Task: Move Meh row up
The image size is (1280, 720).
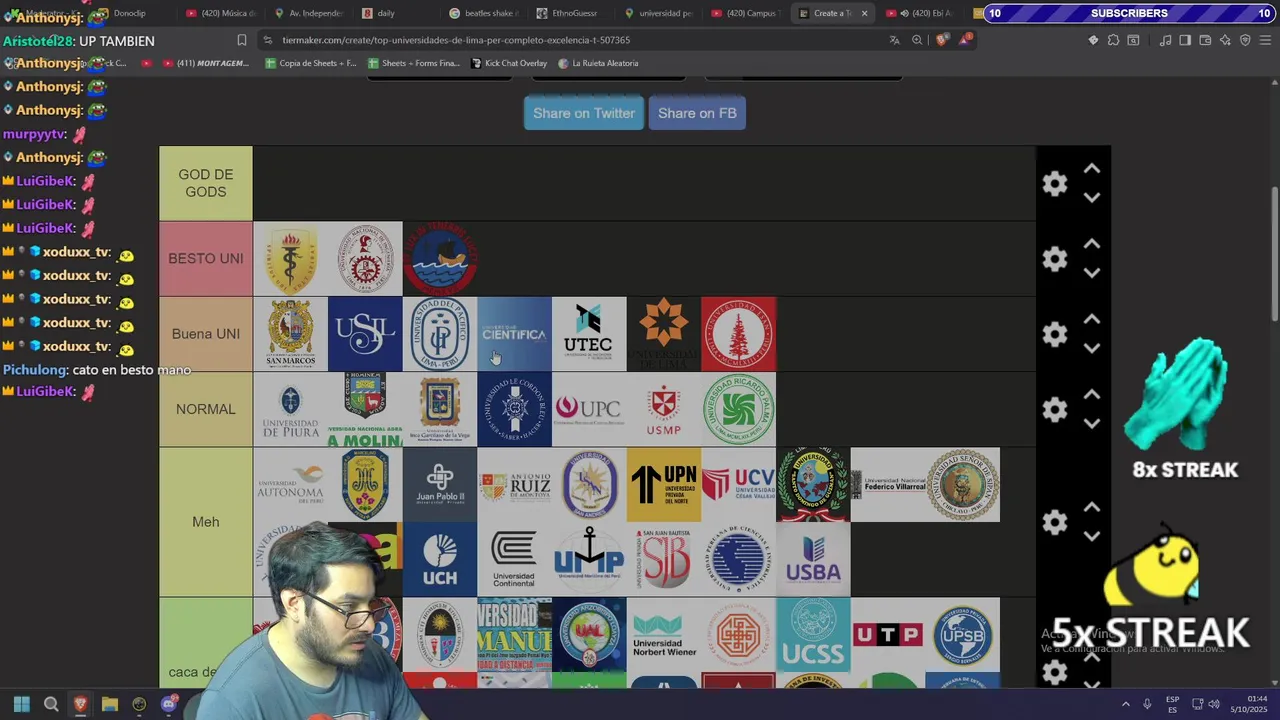Action: point(1092,507)
